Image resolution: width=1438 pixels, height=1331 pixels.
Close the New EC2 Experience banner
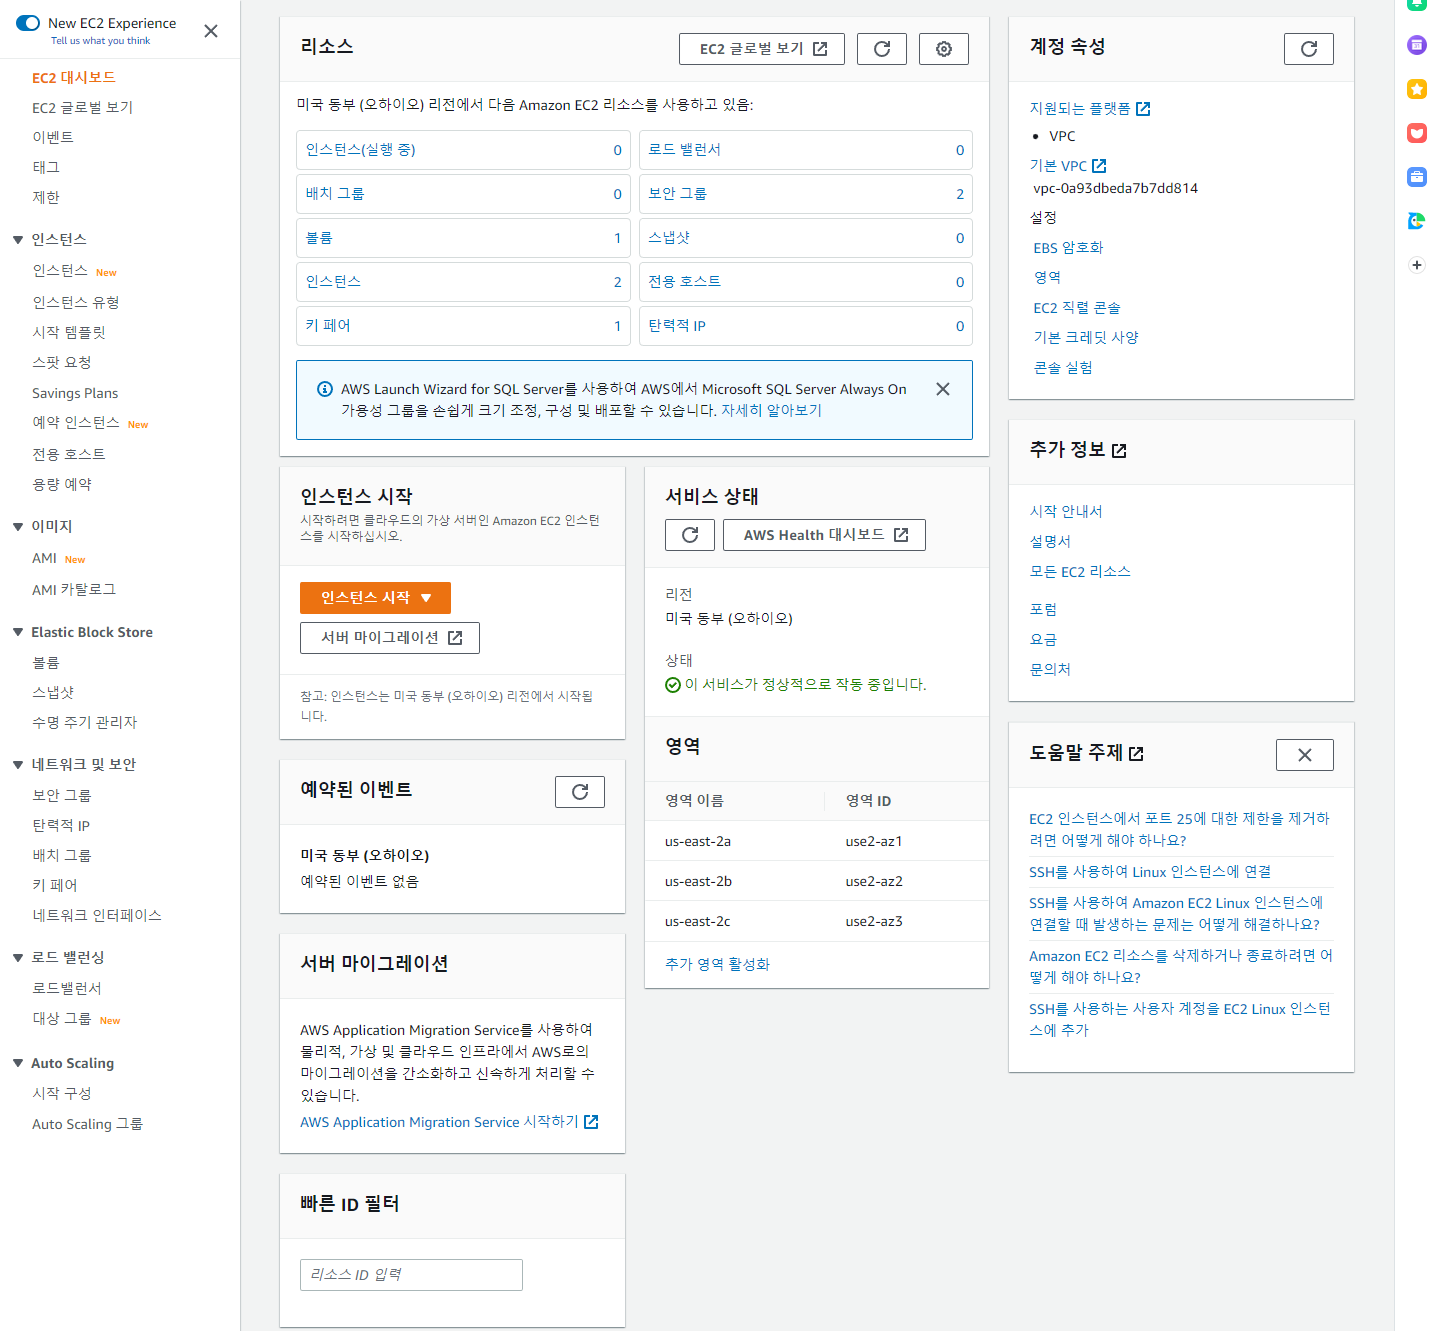tap(211, 31)
